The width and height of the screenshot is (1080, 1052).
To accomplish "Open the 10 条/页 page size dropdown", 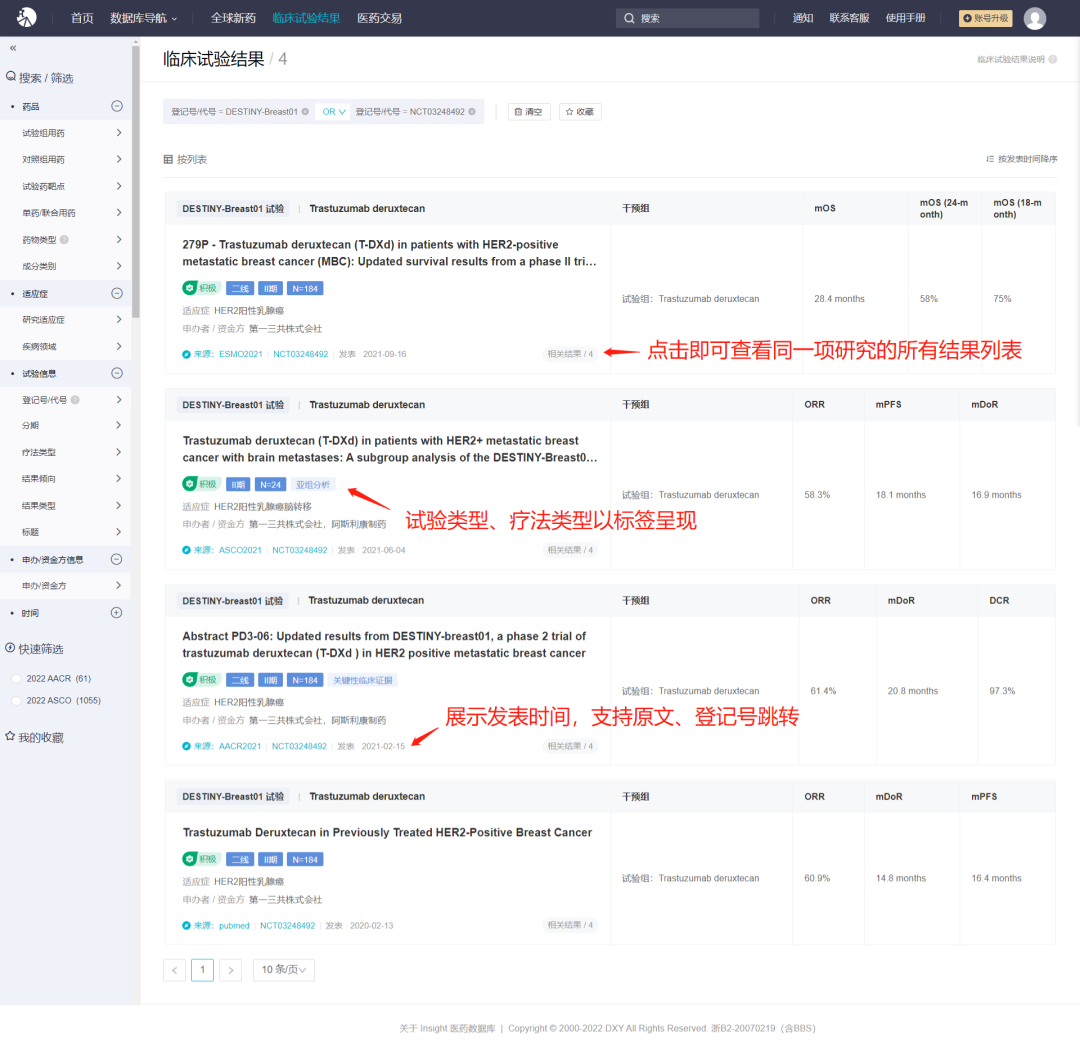I will click(x=284, y=970).
